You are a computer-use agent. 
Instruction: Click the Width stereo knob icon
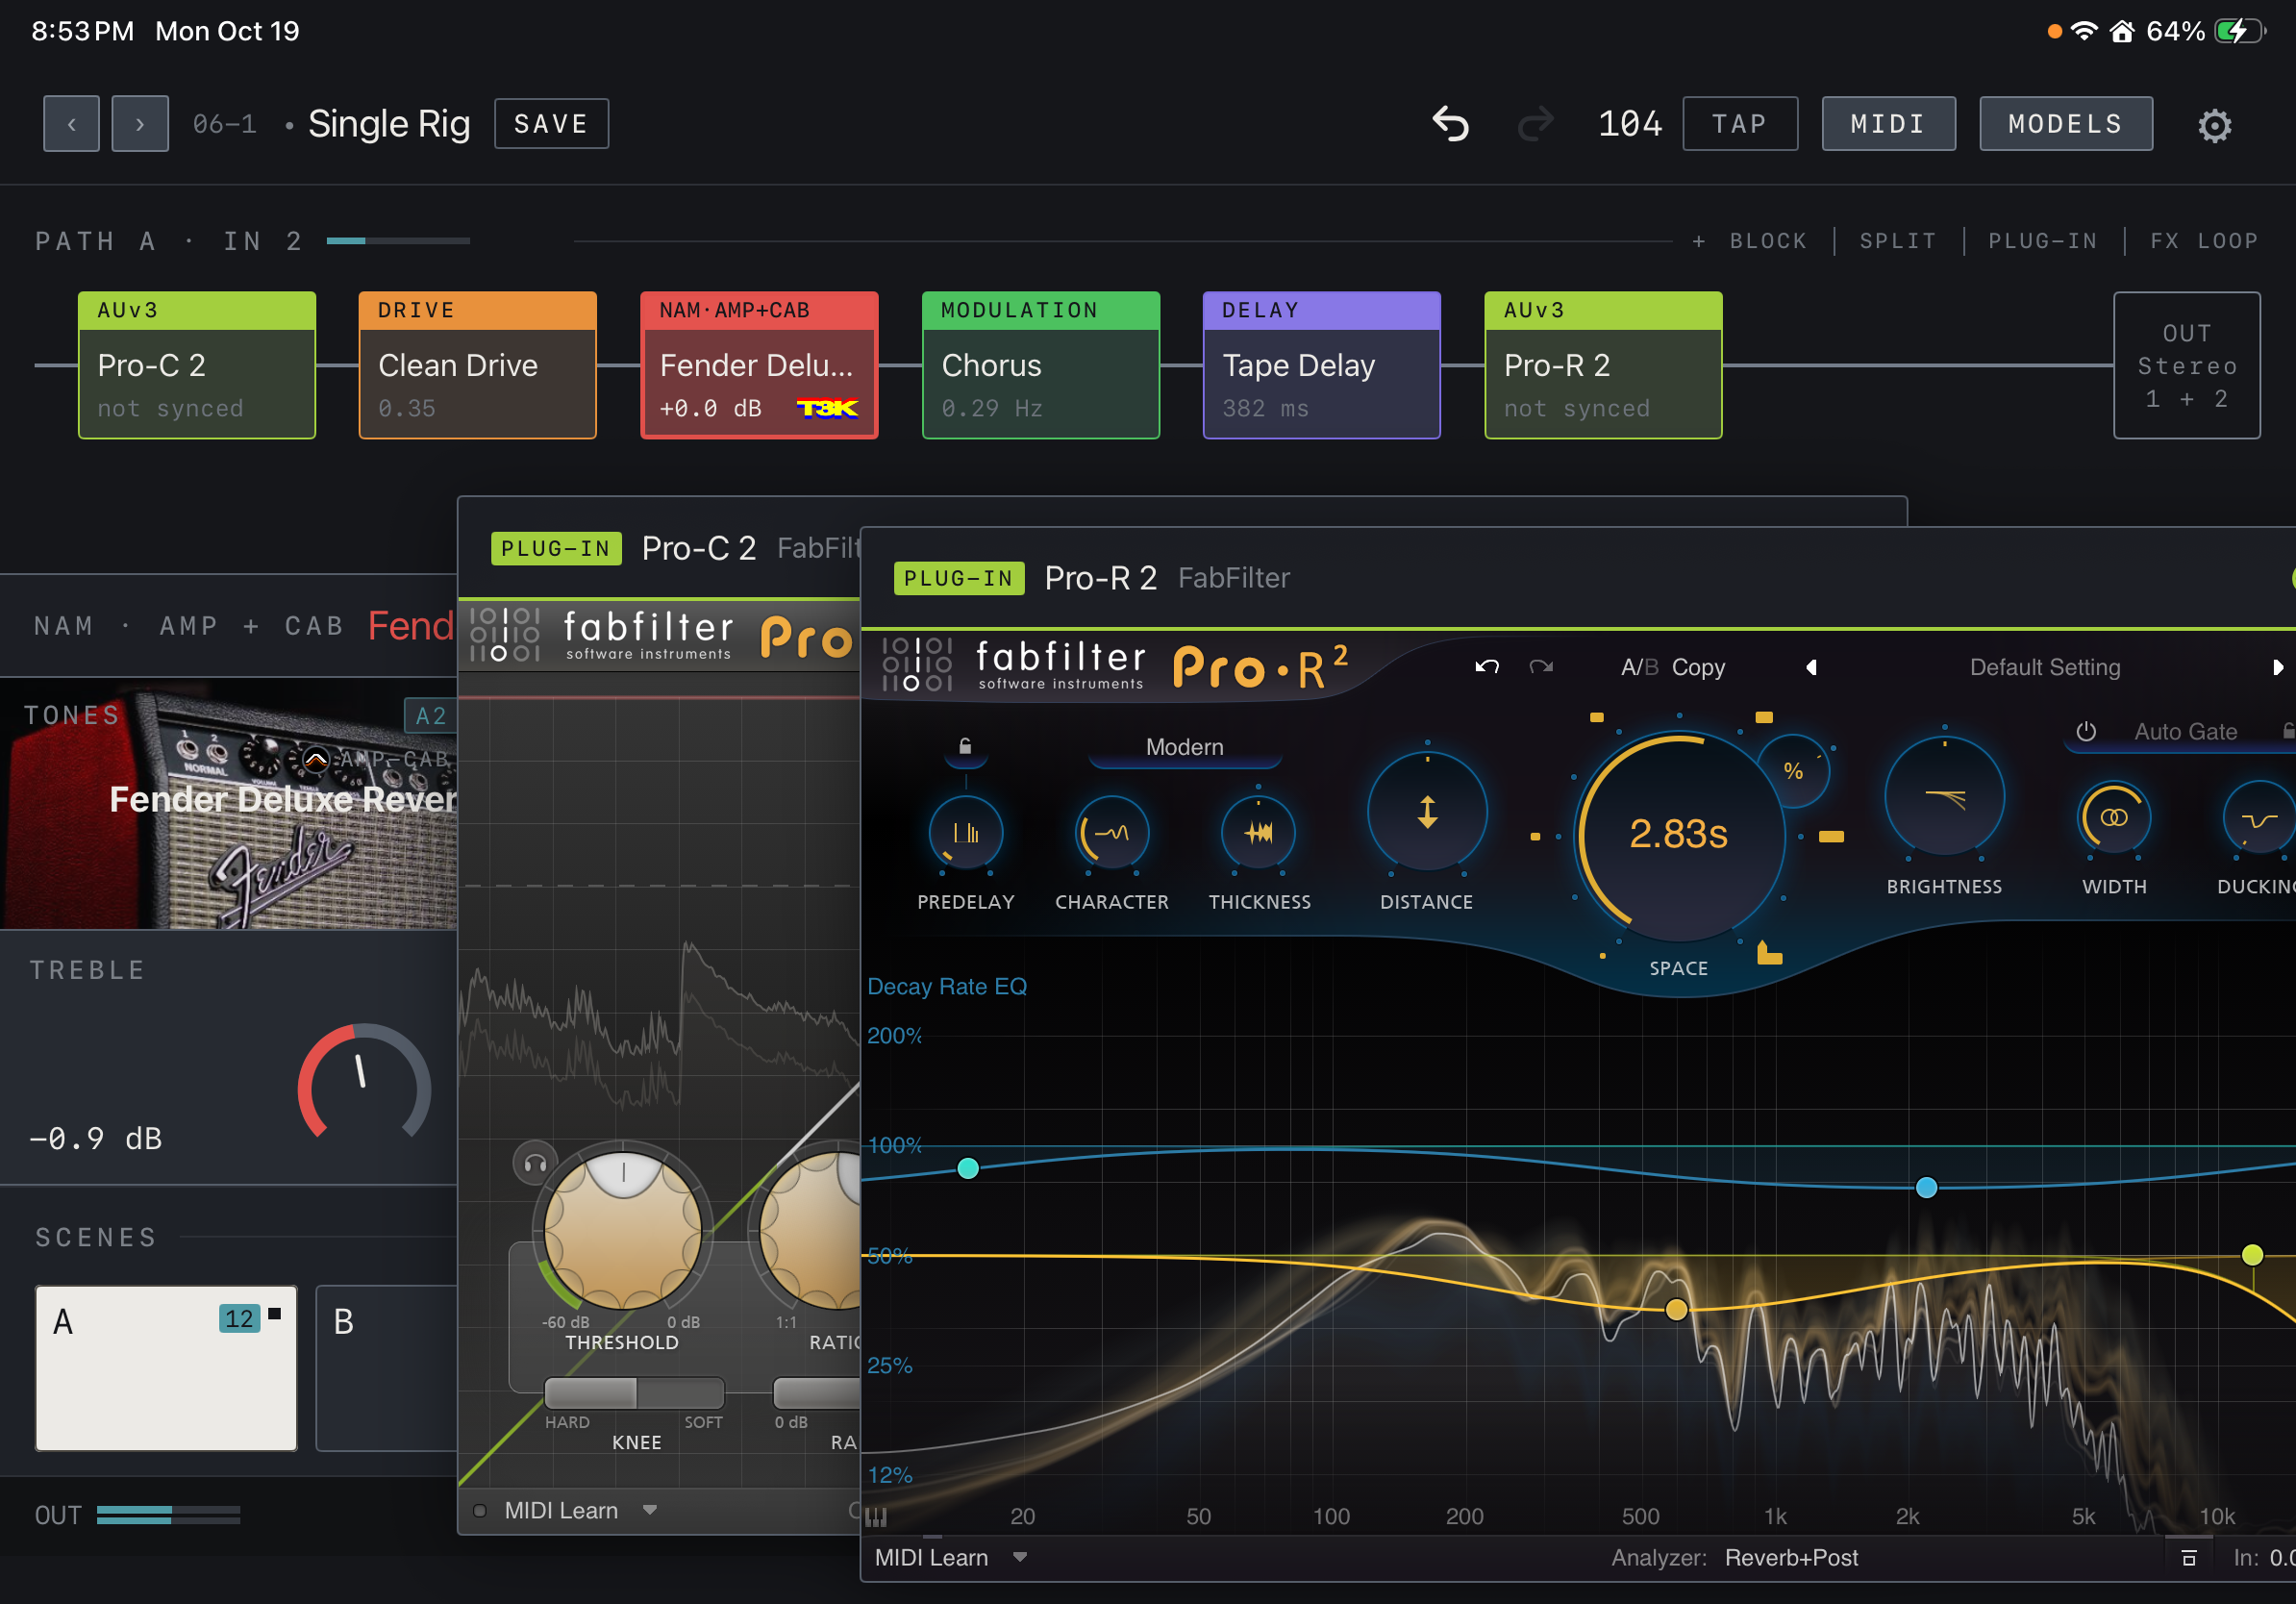(x=2114, y=818)
